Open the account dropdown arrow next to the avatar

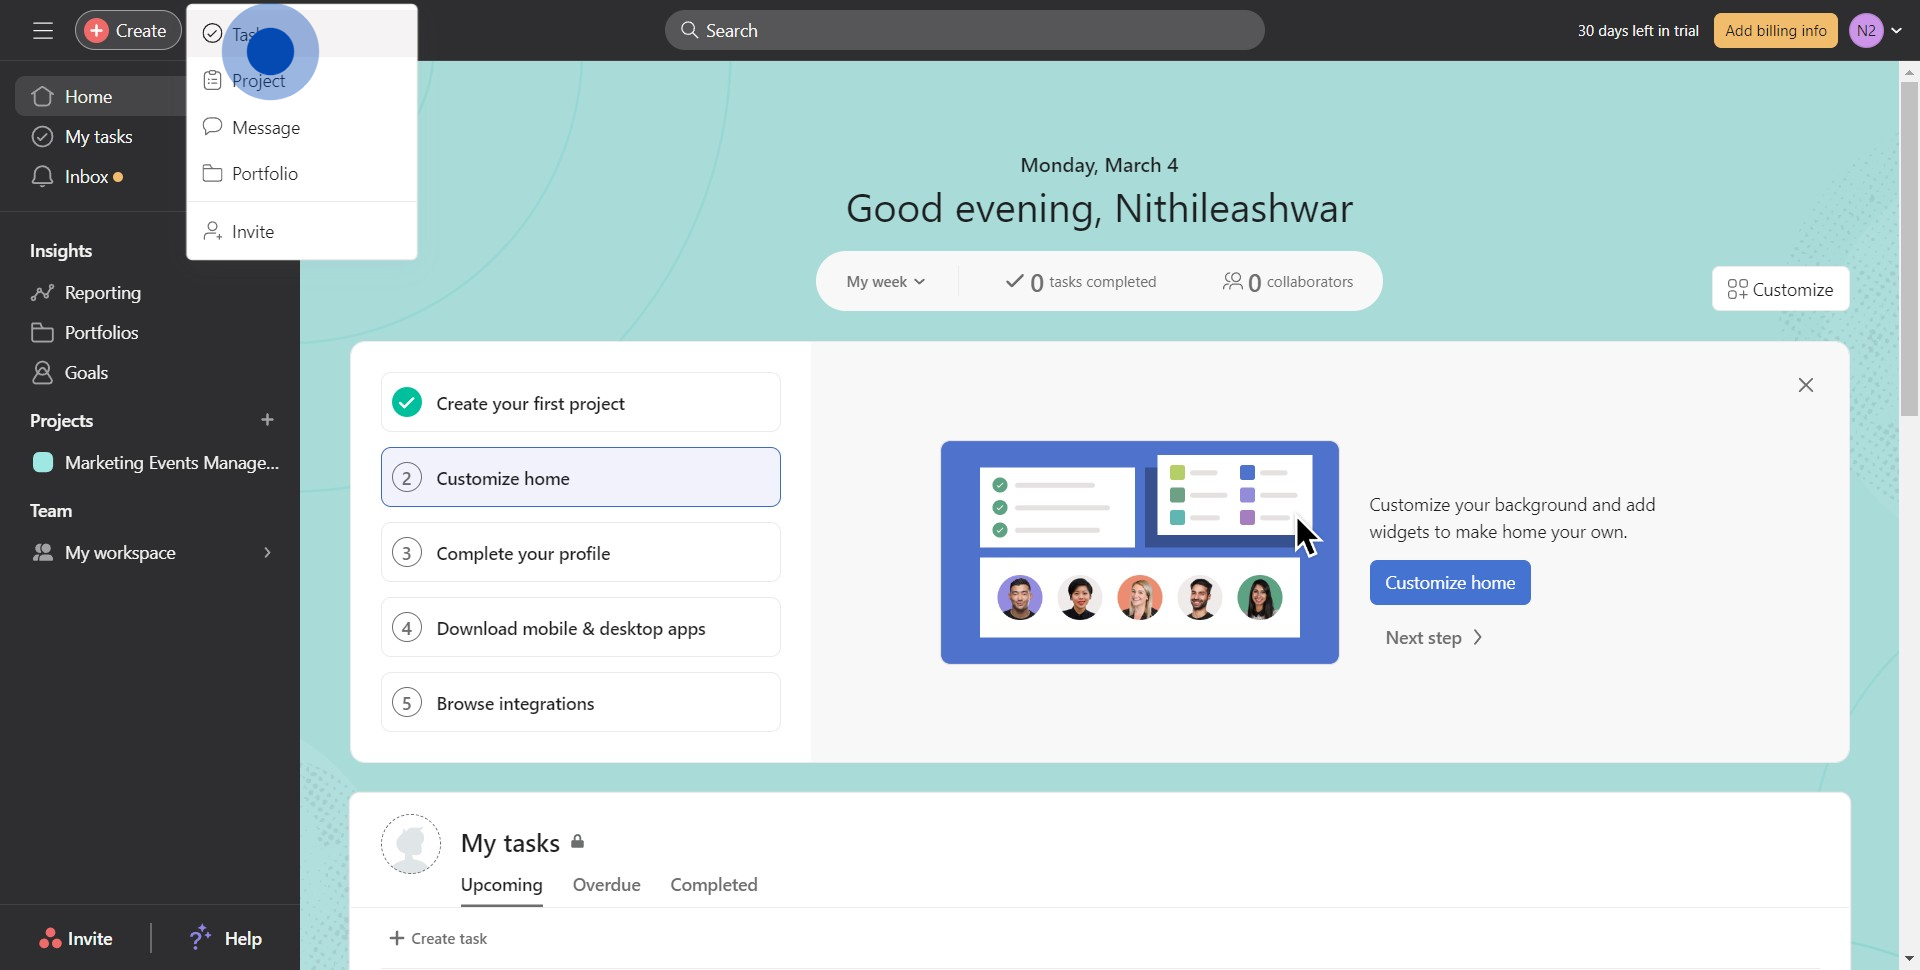pyautogui.click(x=1896, y=31)
